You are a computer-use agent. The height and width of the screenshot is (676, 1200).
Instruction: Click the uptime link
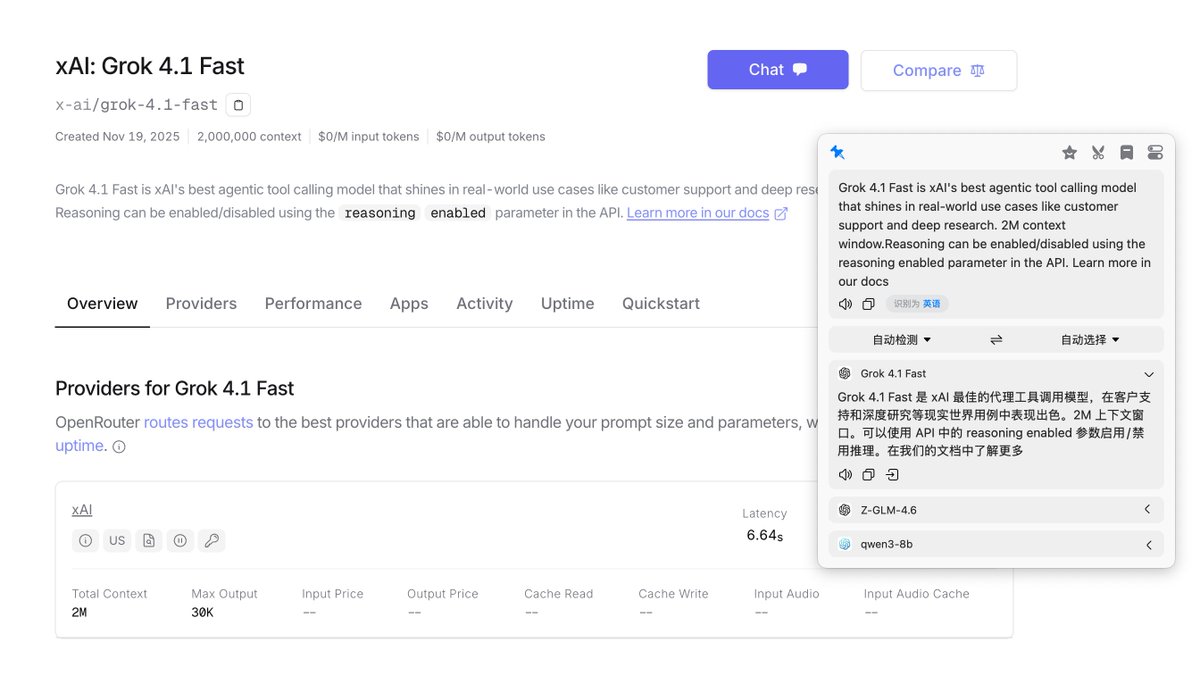(79, 446)
